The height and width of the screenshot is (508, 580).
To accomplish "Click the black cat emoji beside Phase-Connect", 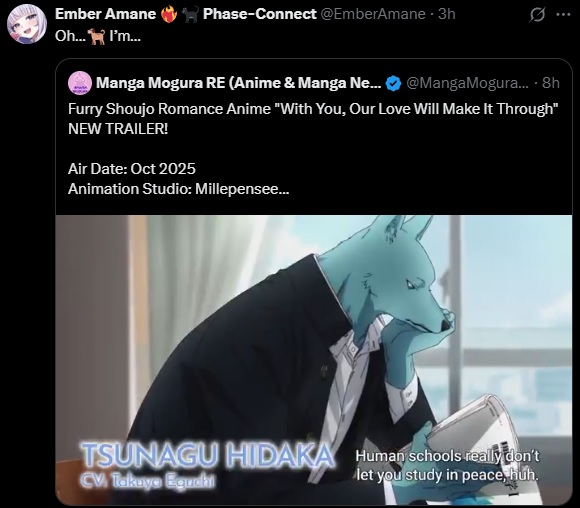I will [x=190, y=14].
